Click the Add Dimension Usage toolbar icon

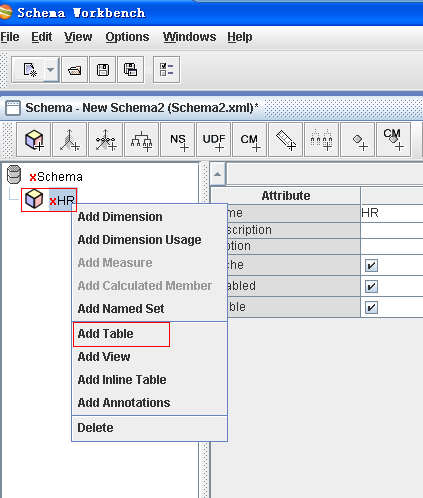coord(106,140)
